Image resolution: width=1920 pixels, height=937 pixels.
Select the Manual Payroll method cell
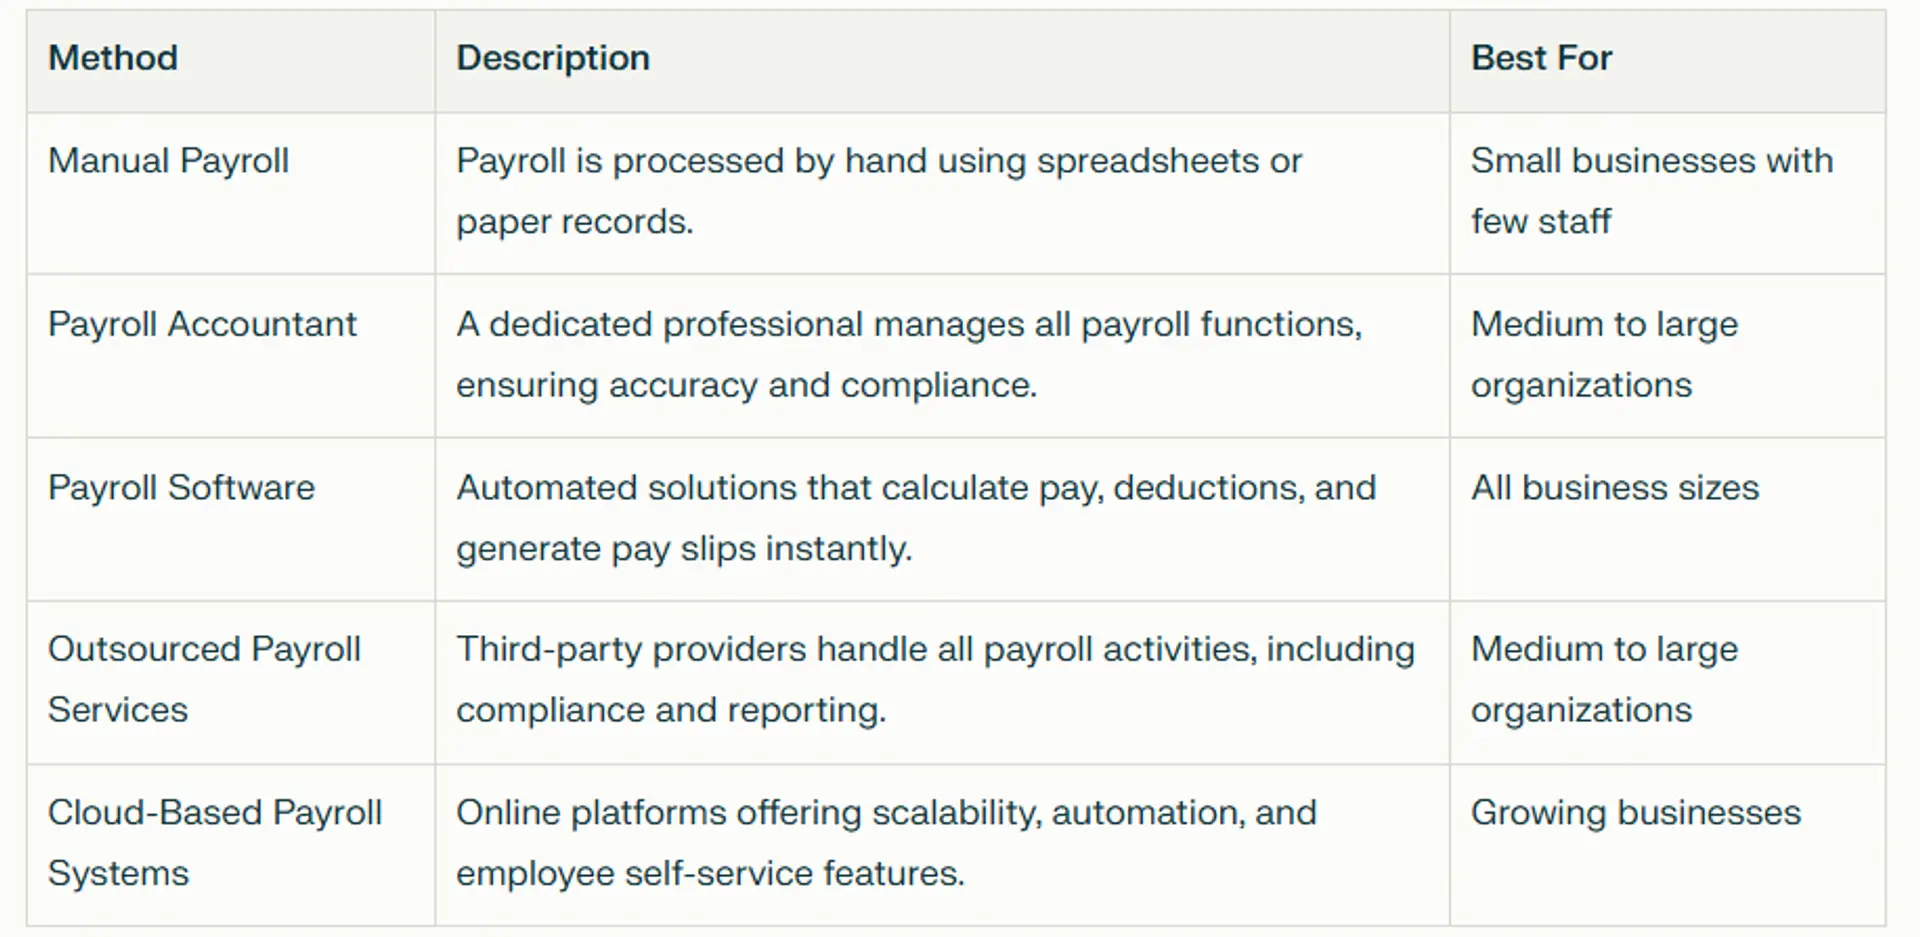click(x=168, y=161)
